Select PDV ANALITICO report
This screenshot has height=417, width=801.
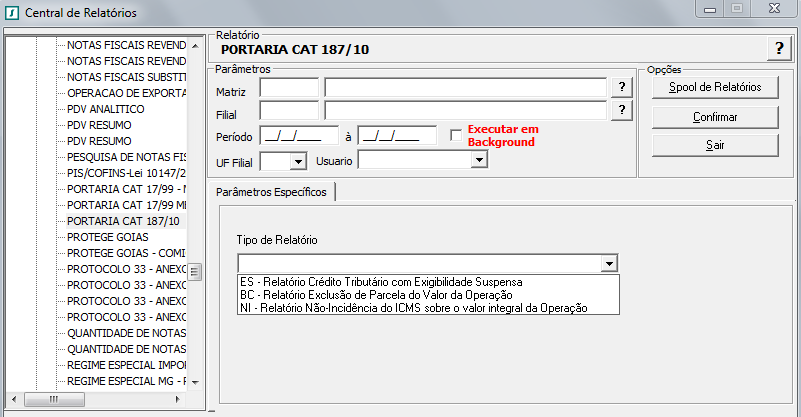coord(106,109)
